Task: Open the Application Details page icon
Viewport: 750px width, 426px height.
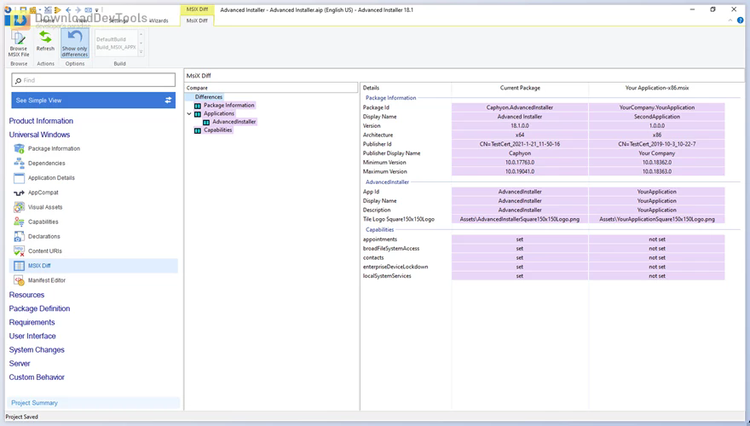Action: point(19,178)
